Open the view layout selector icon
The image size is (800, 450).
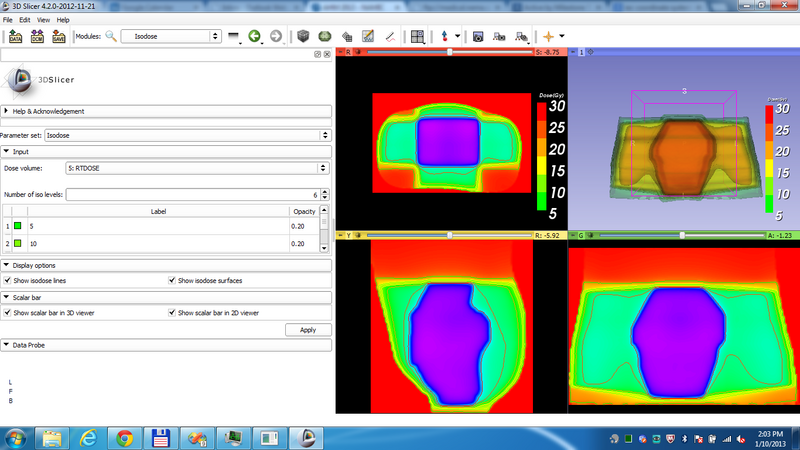(x=419, y=36)
